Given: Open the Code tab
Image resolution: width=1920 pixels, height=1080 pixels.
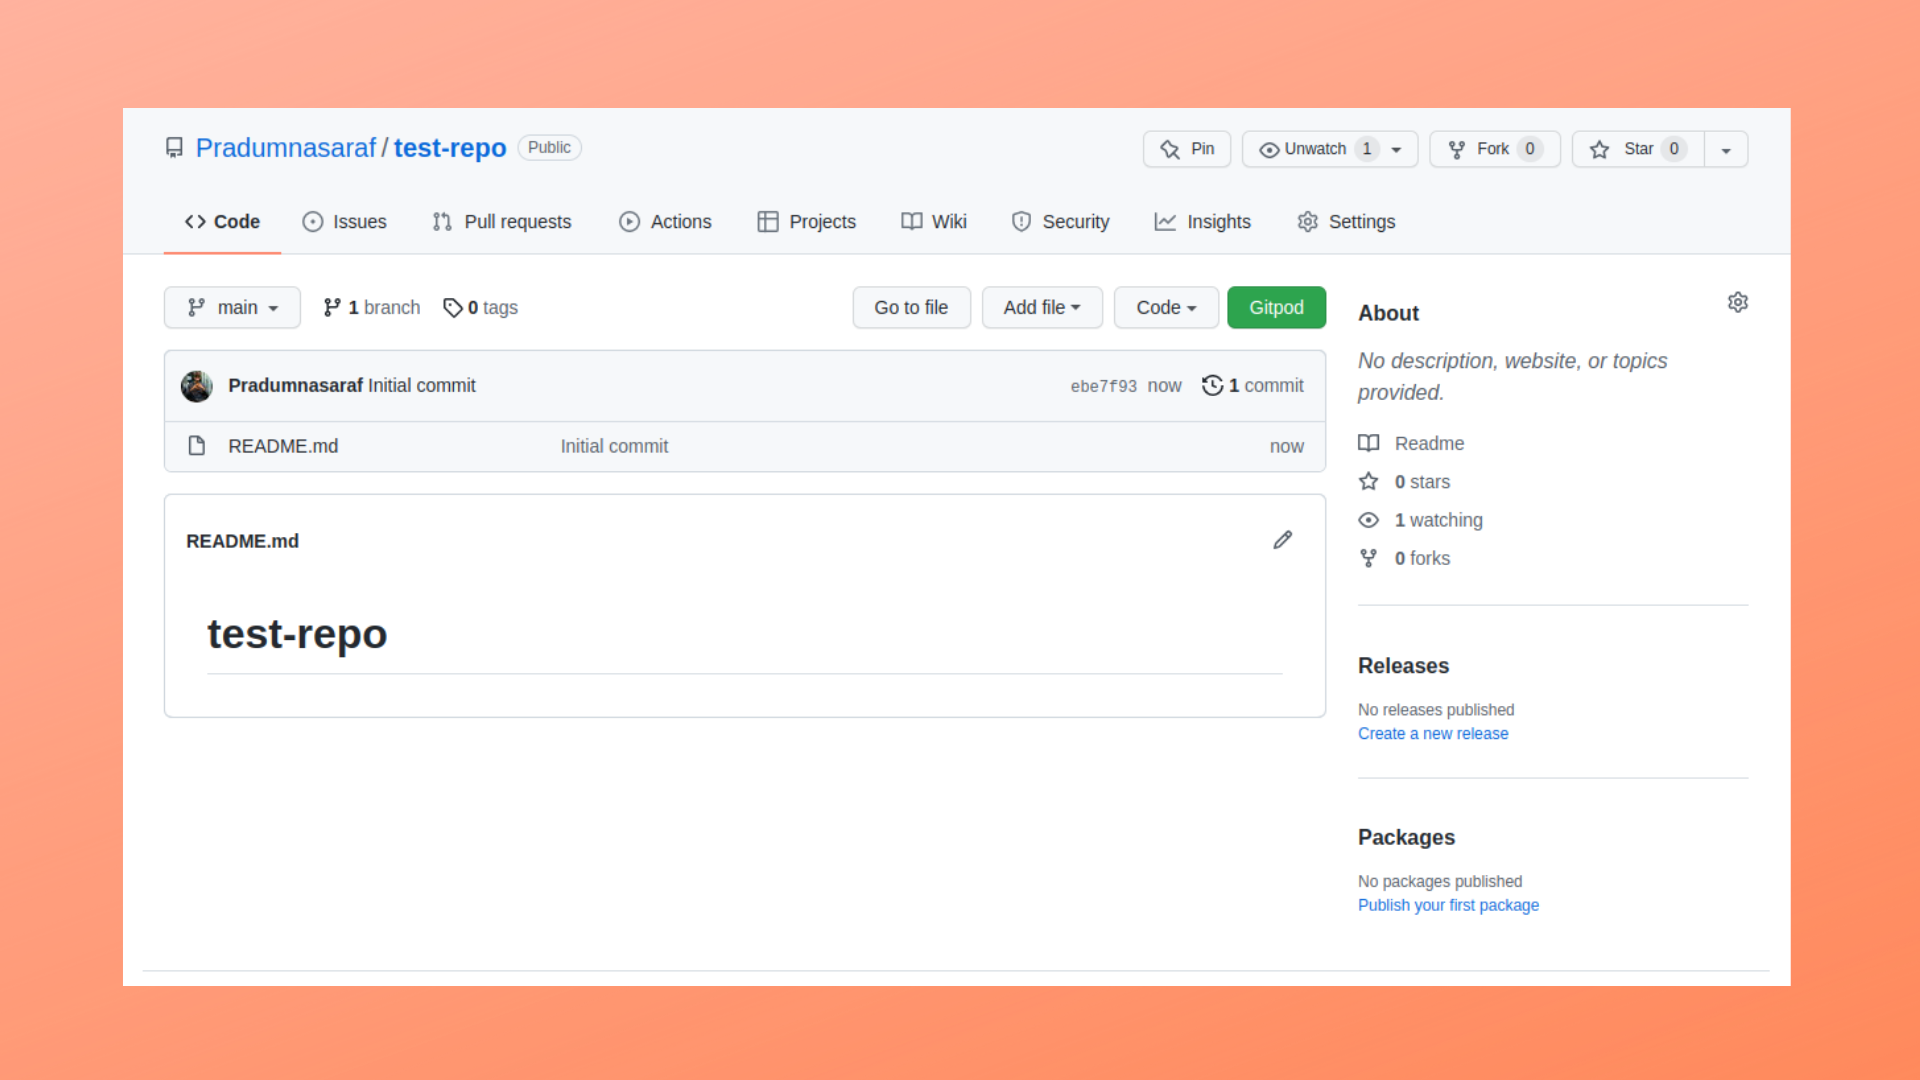Looking at the screenshot, I should 222,222.
